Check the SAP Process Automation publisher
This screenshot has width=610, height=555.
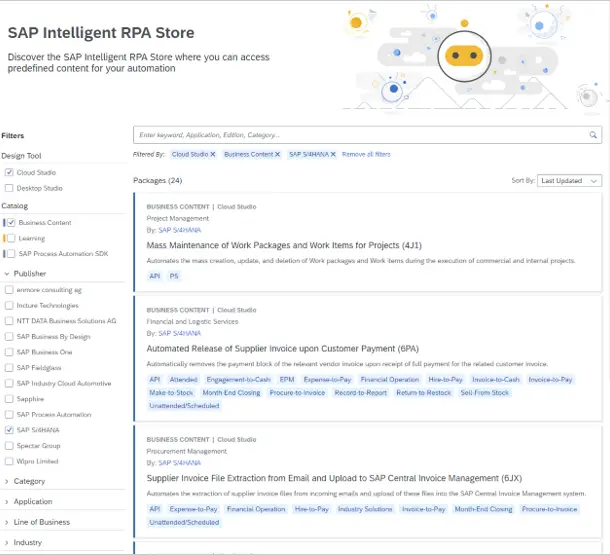coord(9,415)
